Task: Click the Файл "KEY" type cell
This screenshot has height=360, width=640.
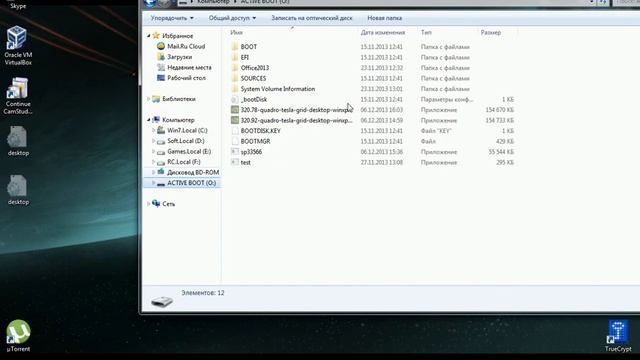Action: 436,131
